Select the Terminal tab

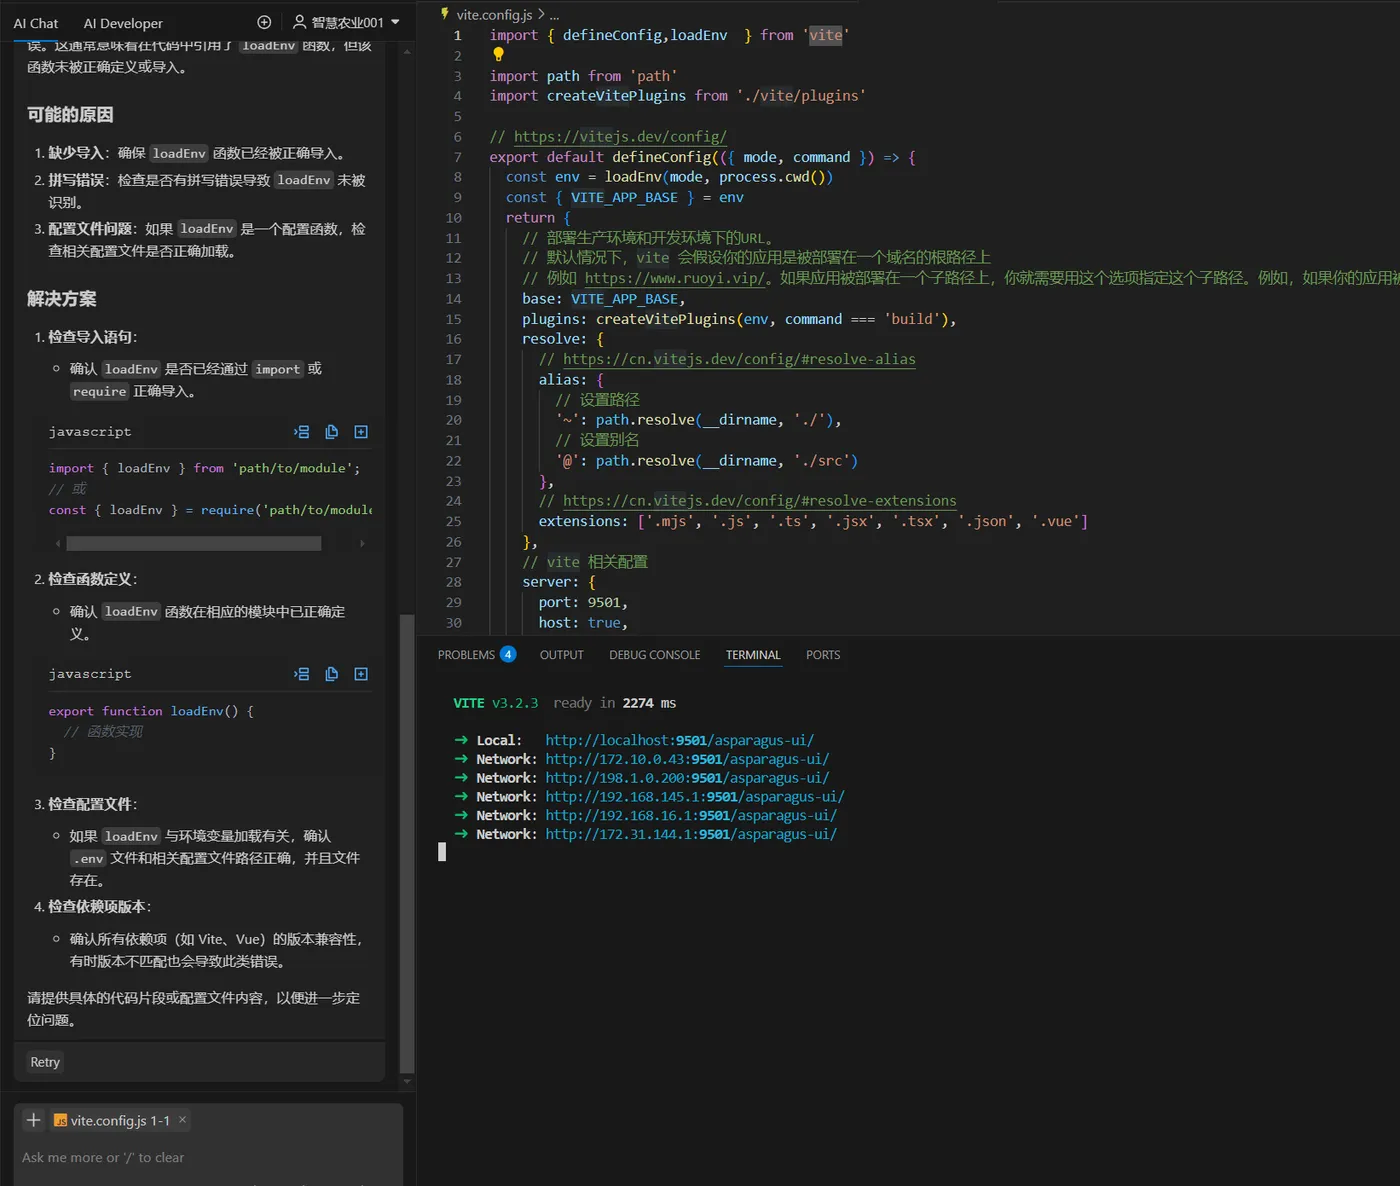(753, 655)
